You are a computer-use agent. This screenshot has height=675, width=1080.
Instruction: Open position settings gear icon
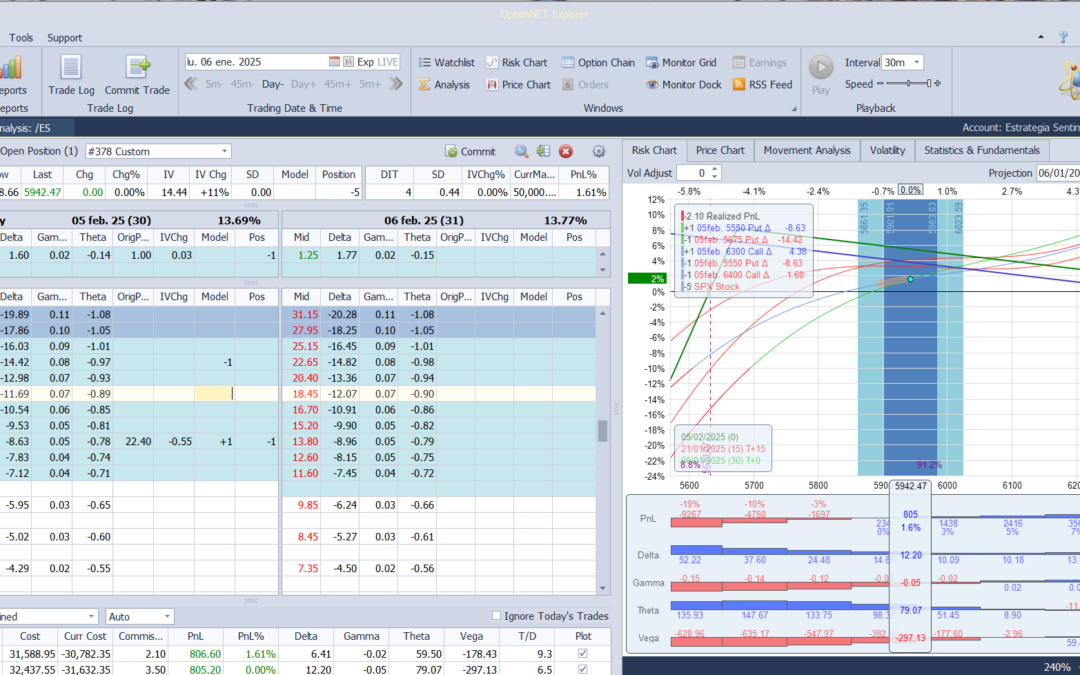599,151
